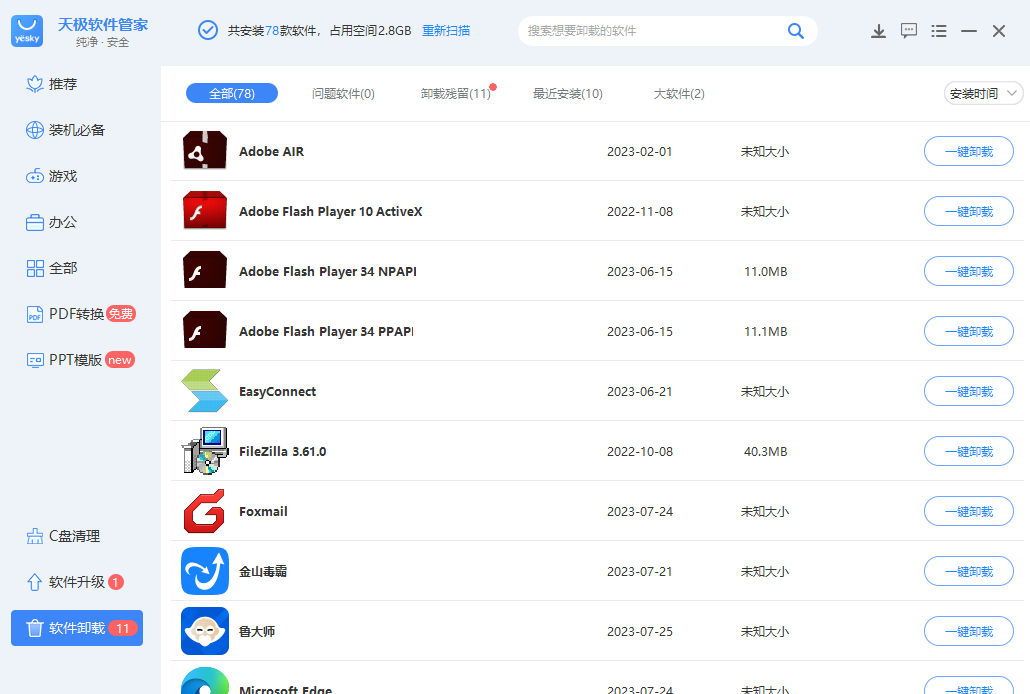Screen dimensions: 1030x694
Task: Click the 2023-02-01 install date
Action: click(640, 152)
